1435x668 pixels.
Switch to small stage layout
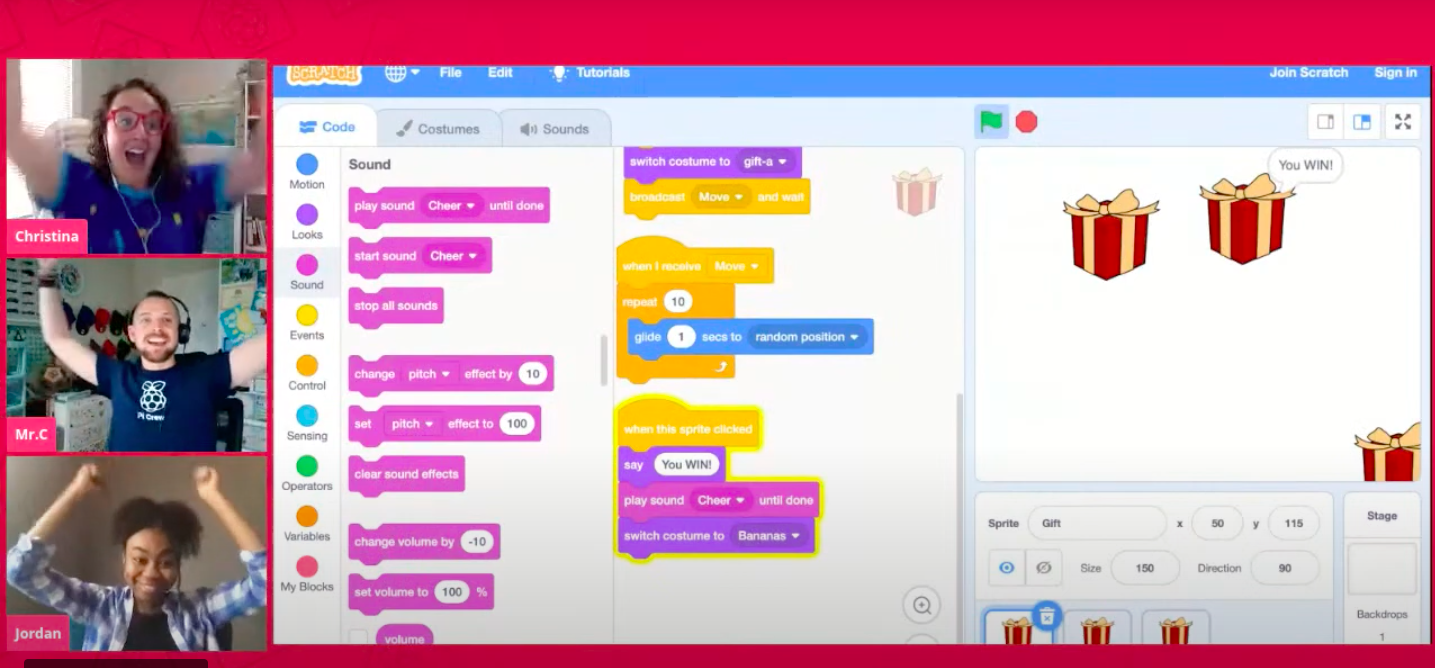[1325, 122]
